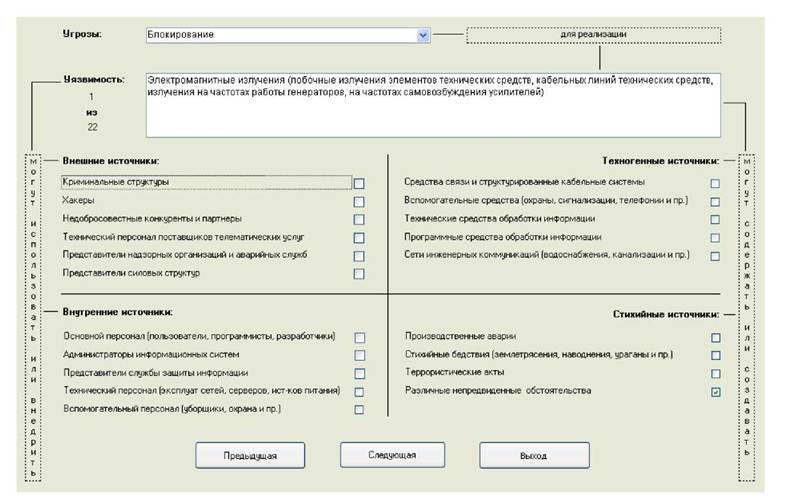Check the Производственные аварии checkbox
Screen dimensions: 787x498
click(x=715, y=337)
